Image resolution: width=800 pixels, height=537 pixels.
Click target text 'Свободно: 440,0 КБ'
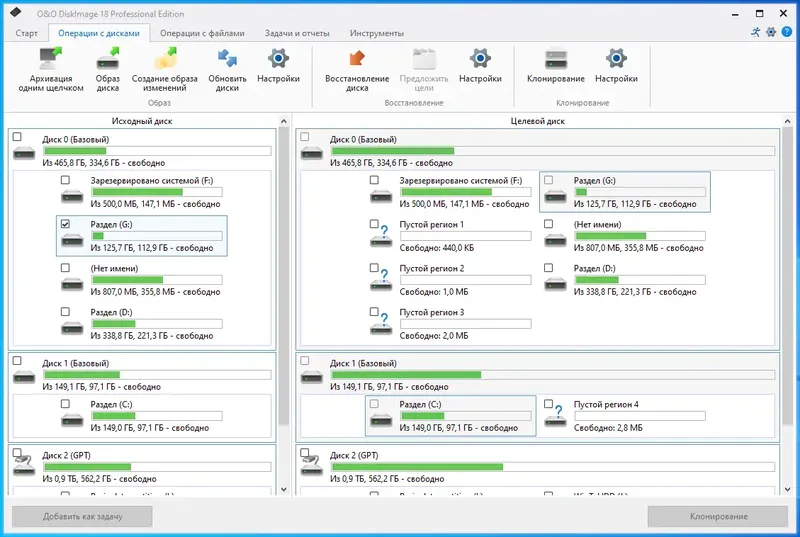point(437,248)
